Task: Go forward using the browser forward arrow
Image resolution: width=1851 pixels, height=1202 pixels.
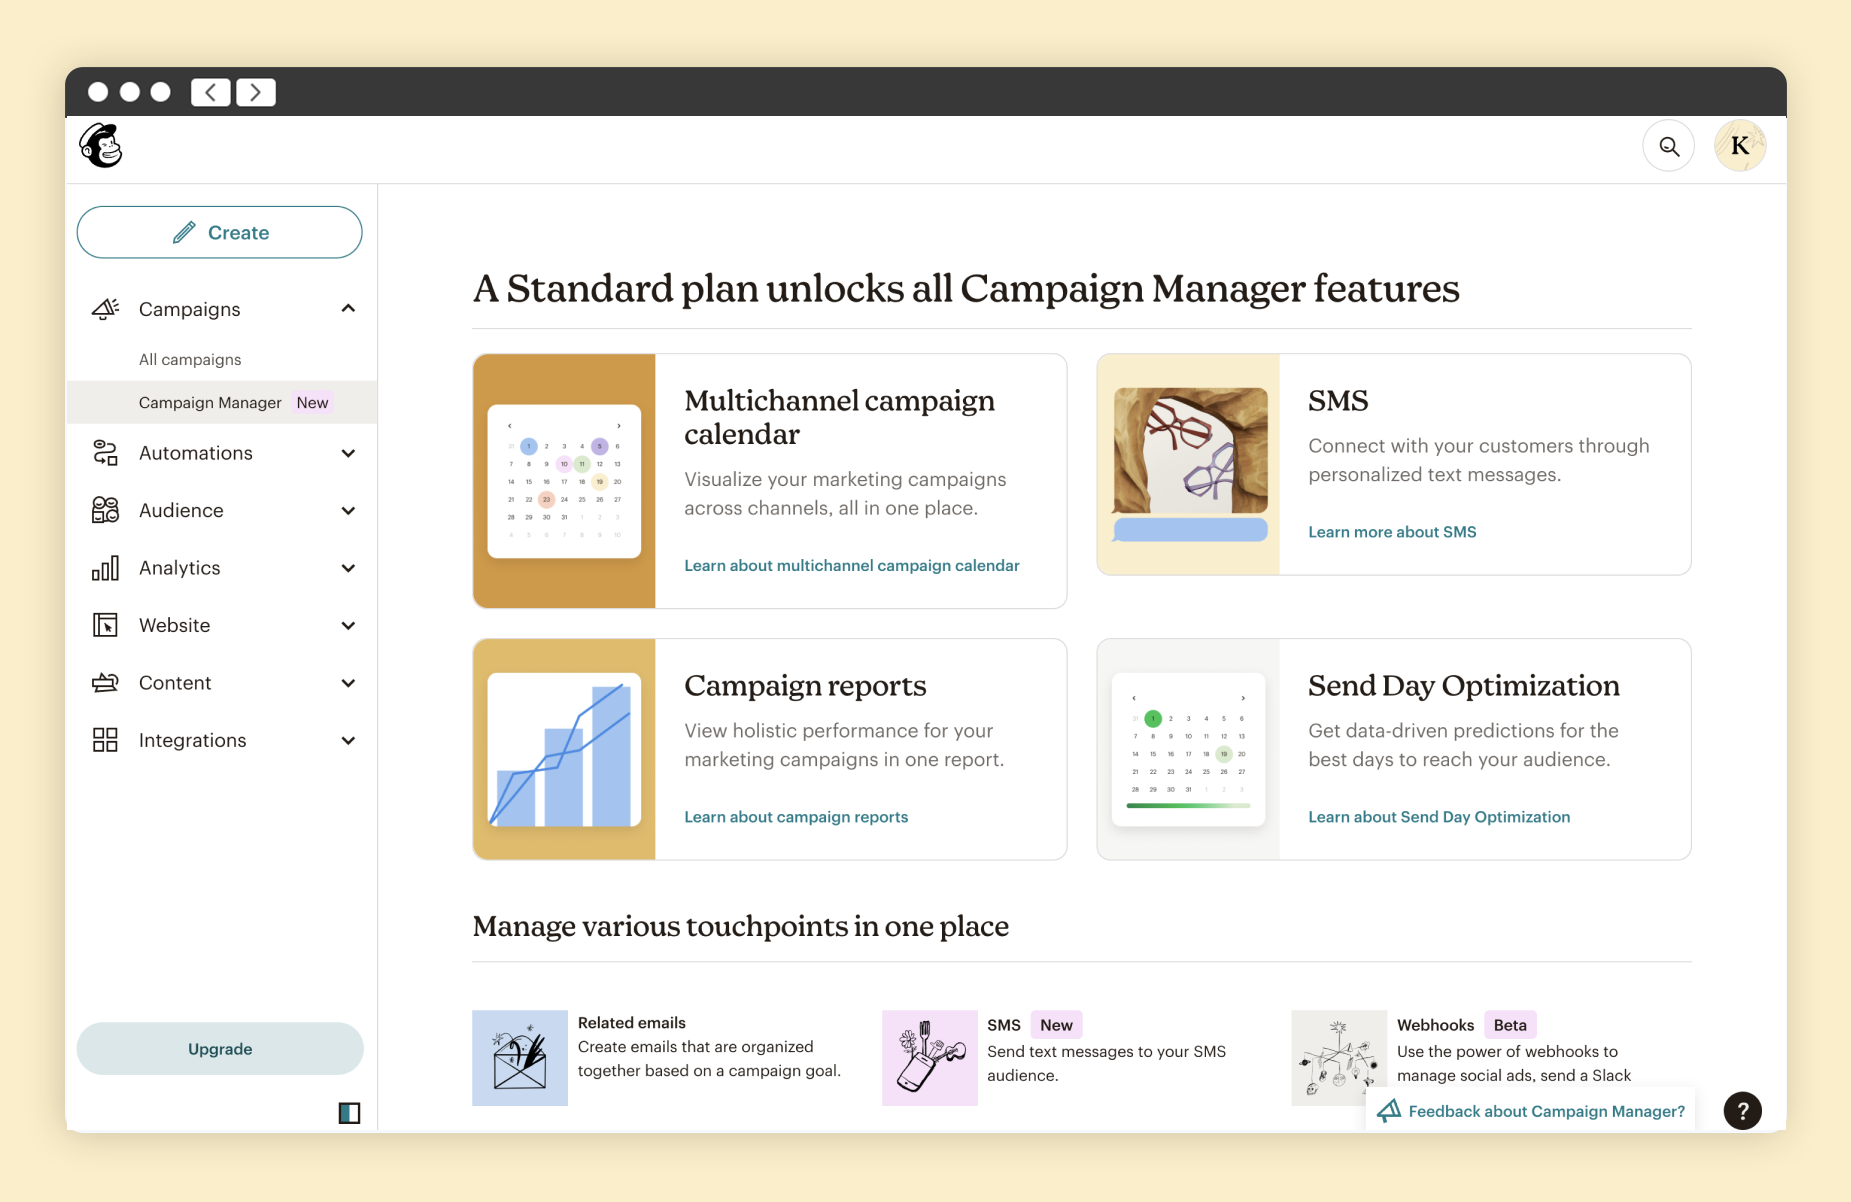Action: 256,92
